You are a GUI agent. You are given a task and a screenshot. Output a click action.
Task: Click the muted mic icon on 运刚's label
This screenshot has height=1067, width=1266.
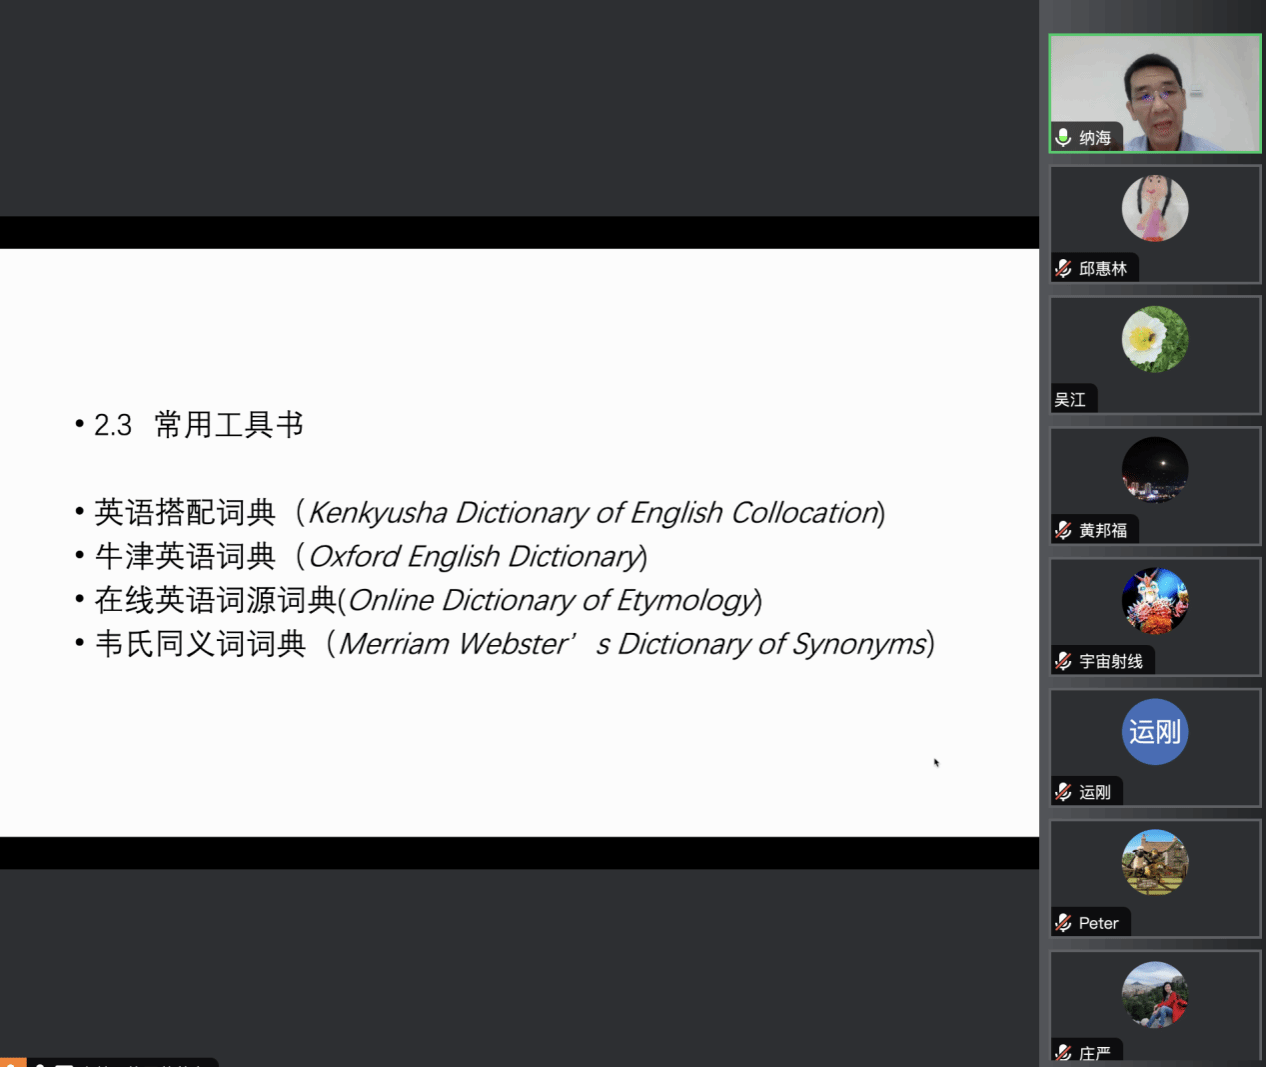click(x=1063, y=792)
